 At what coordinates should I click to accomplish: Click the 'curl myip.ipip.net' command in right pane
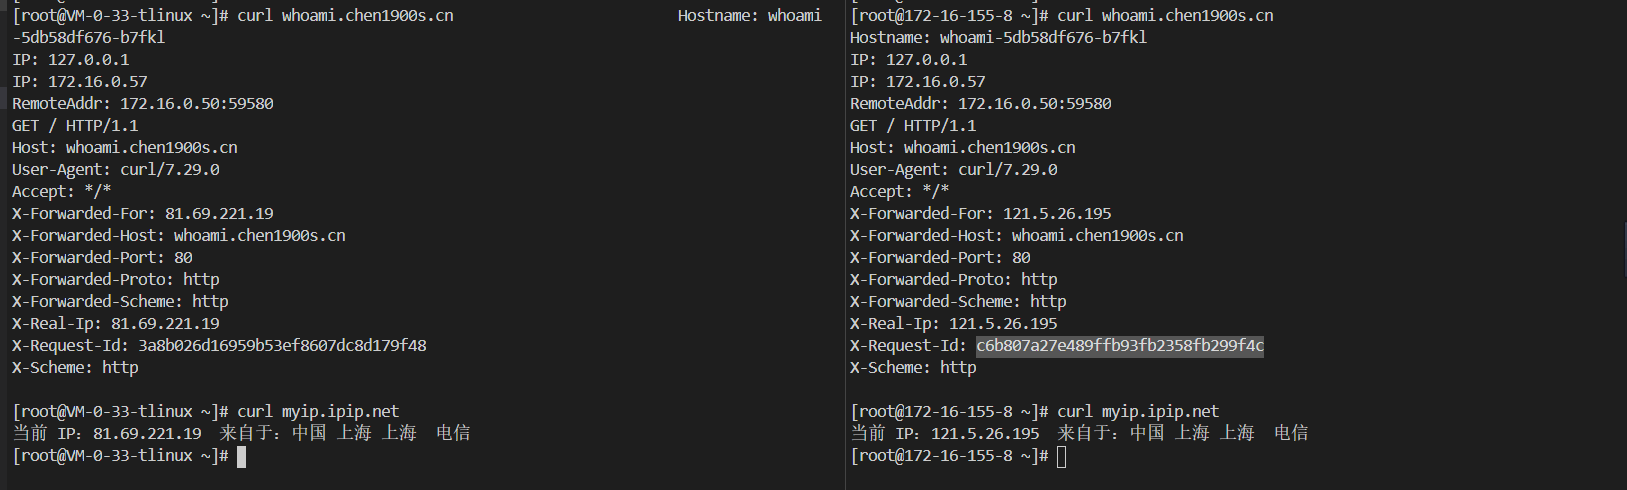click(1138, 412)
